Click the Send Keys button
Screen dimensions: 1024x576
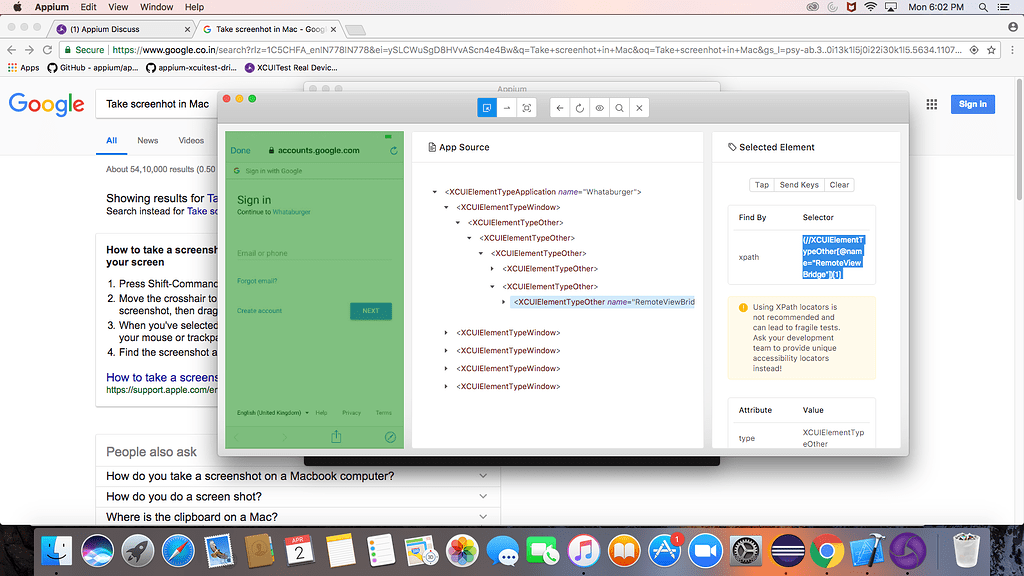point(799,185)
